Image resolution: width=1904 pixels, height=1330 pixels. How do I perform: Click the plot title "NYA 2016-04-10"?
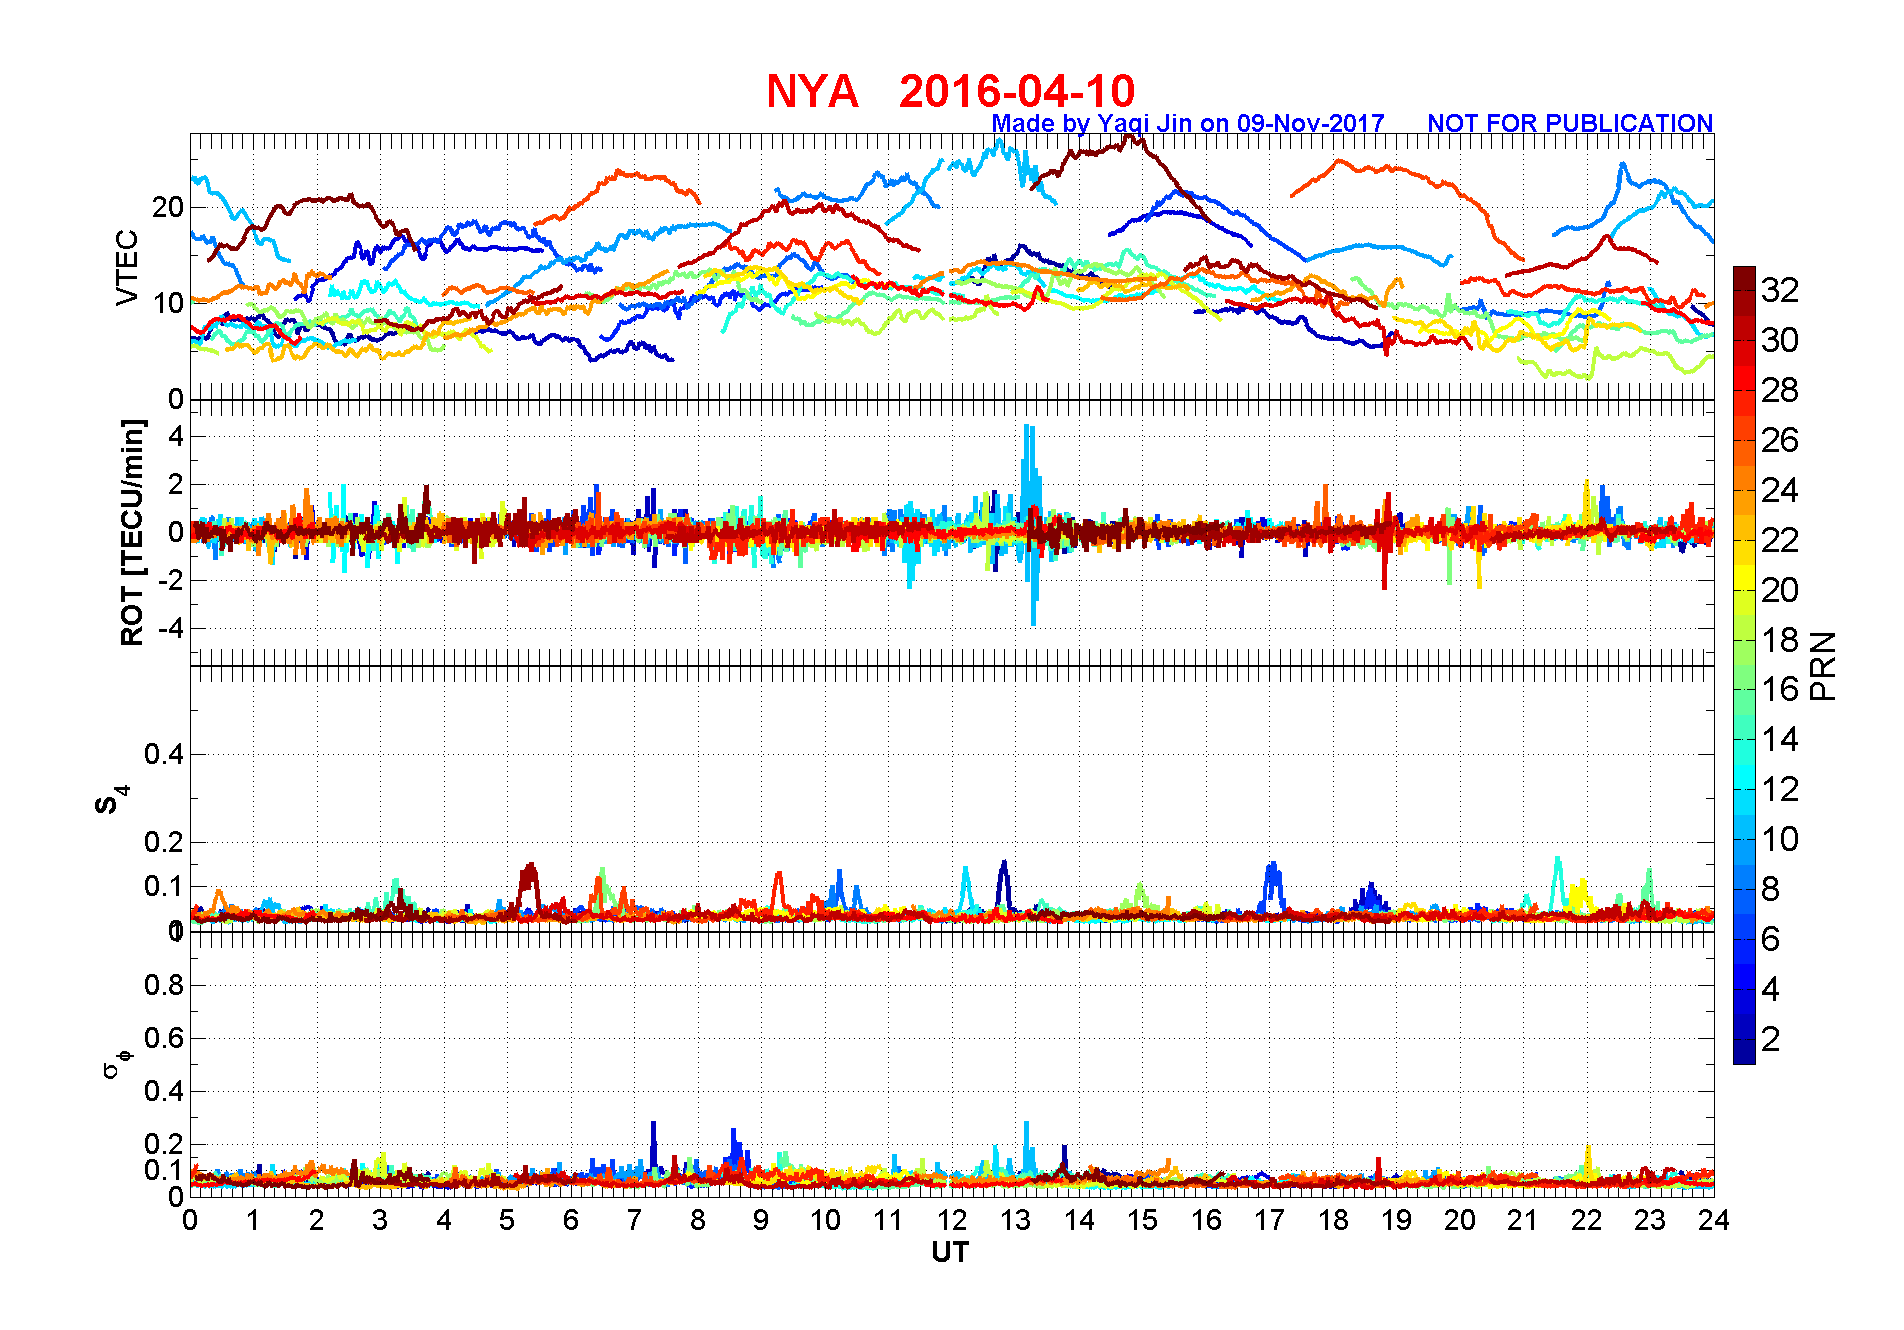[950, 91]
